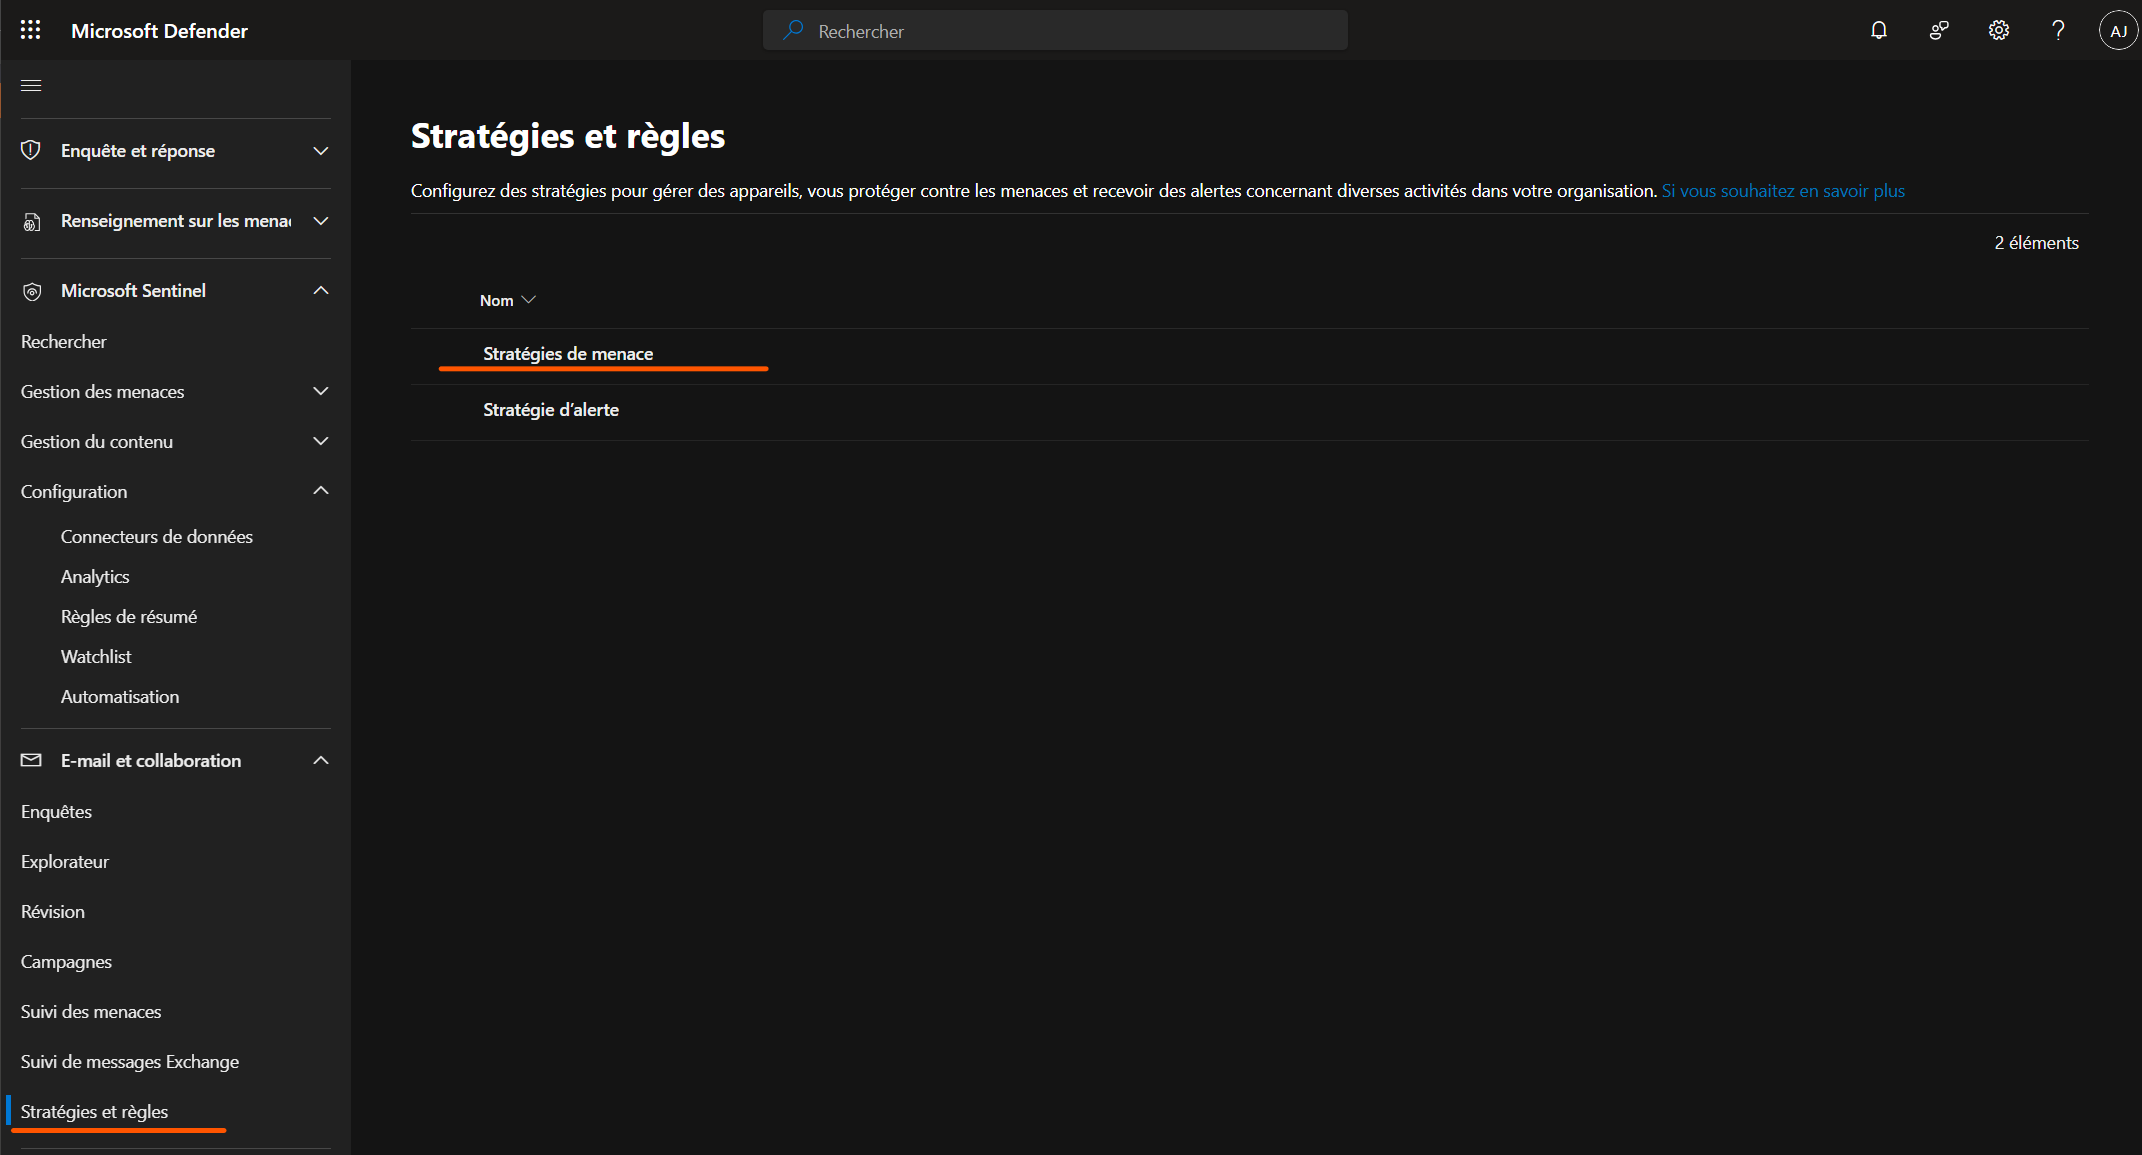
Task: Expand the Enquête et réponse section
Action: (176, 151)
